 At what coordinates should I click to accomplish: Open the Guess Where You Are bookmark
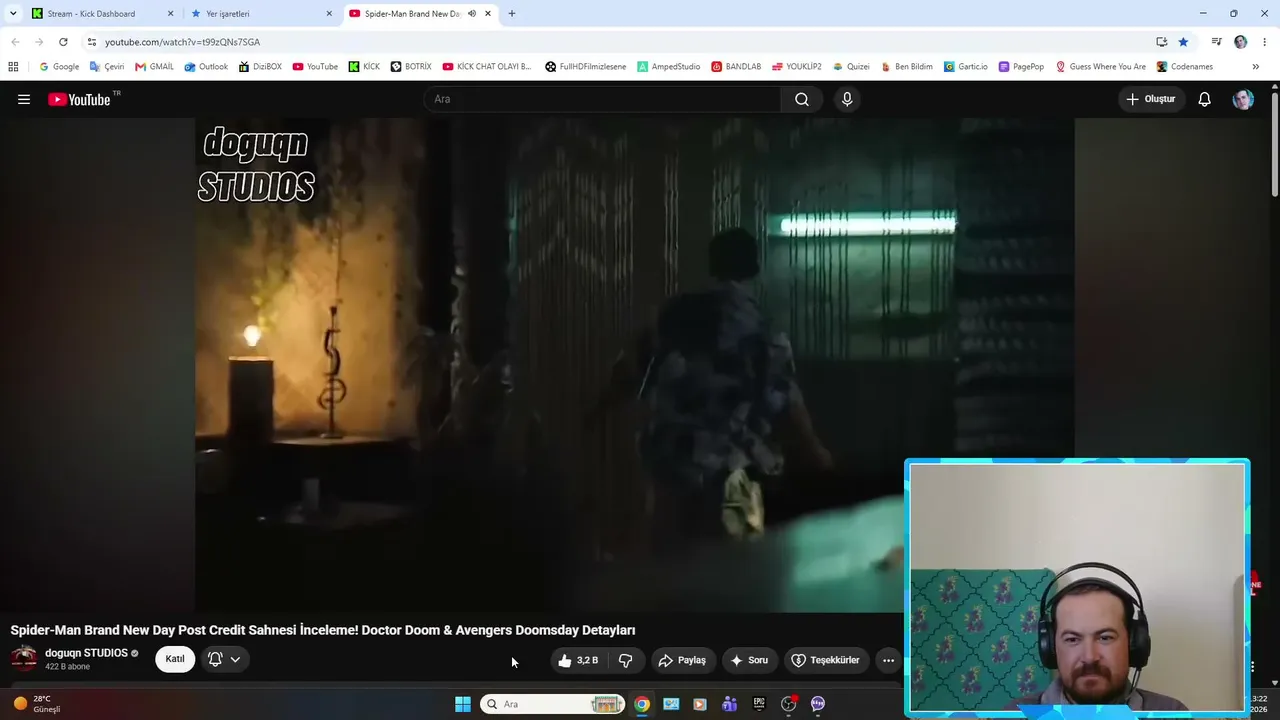point(1101,67)
